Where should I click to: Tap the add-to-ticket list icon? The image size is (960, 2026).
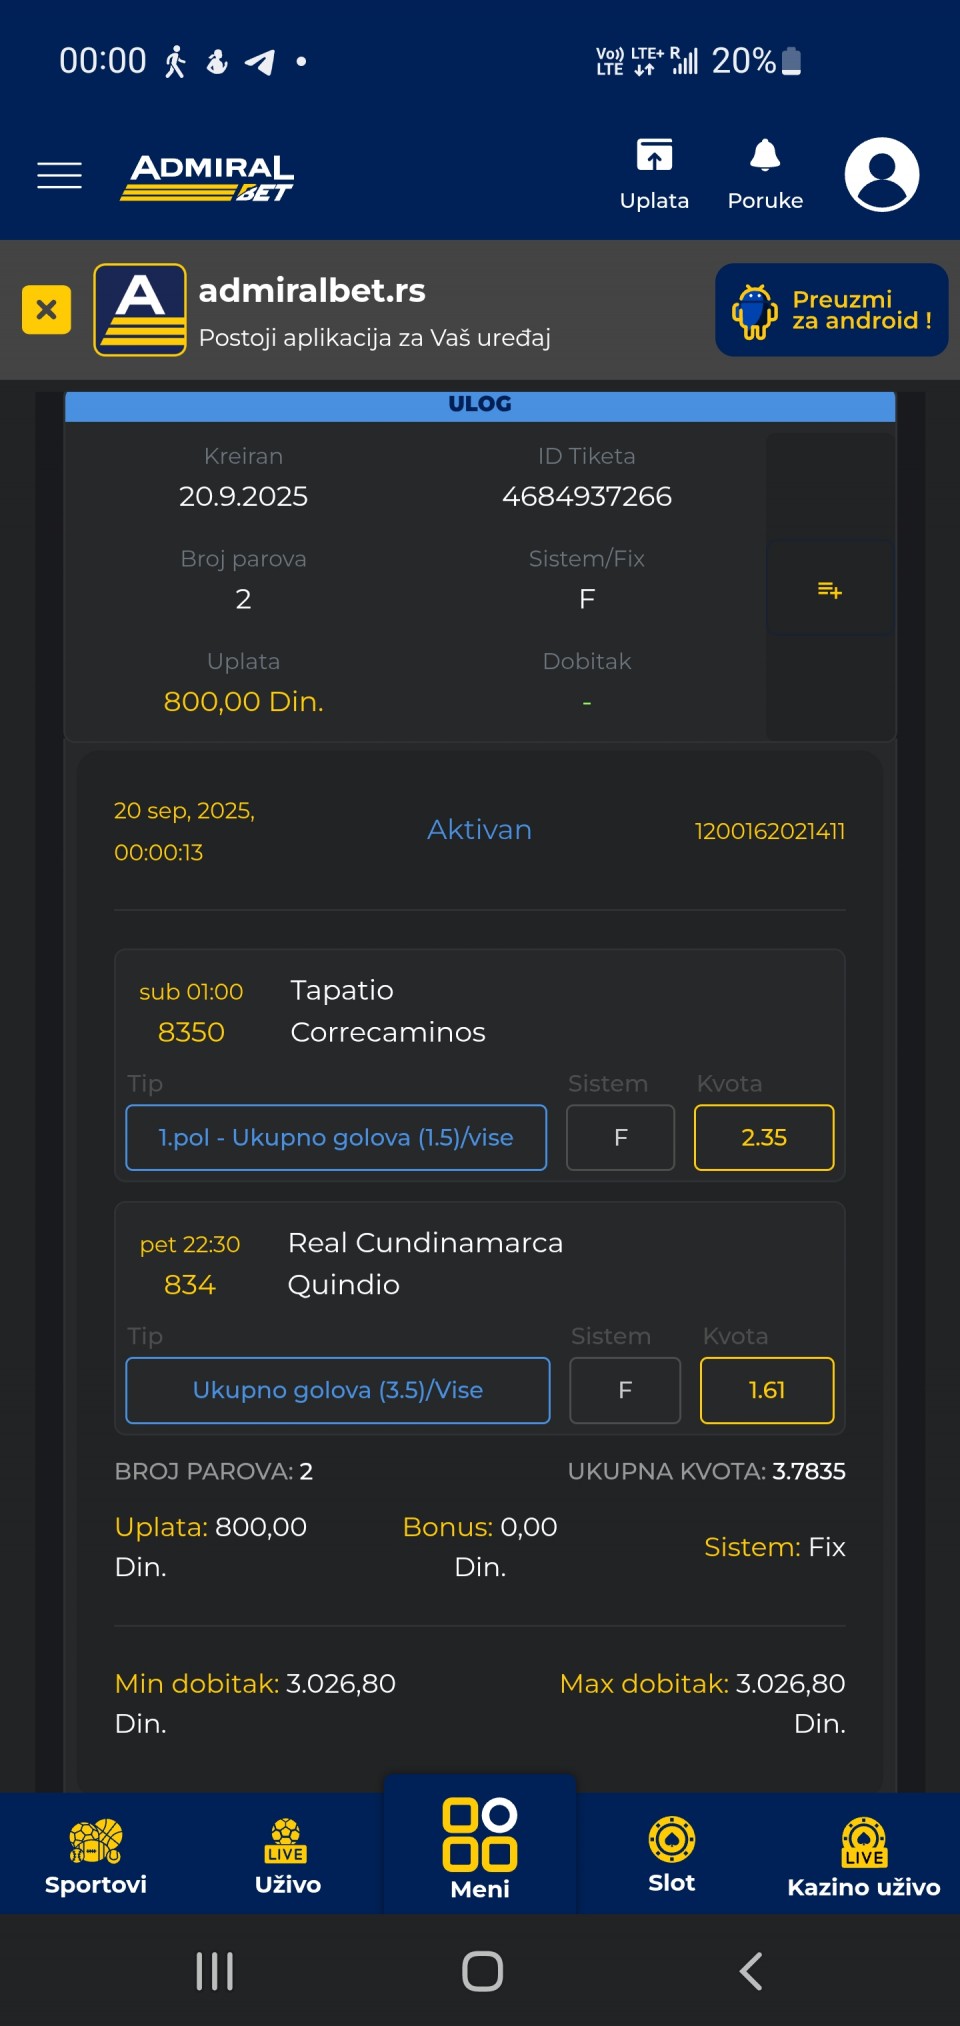(x=830, y=590)
